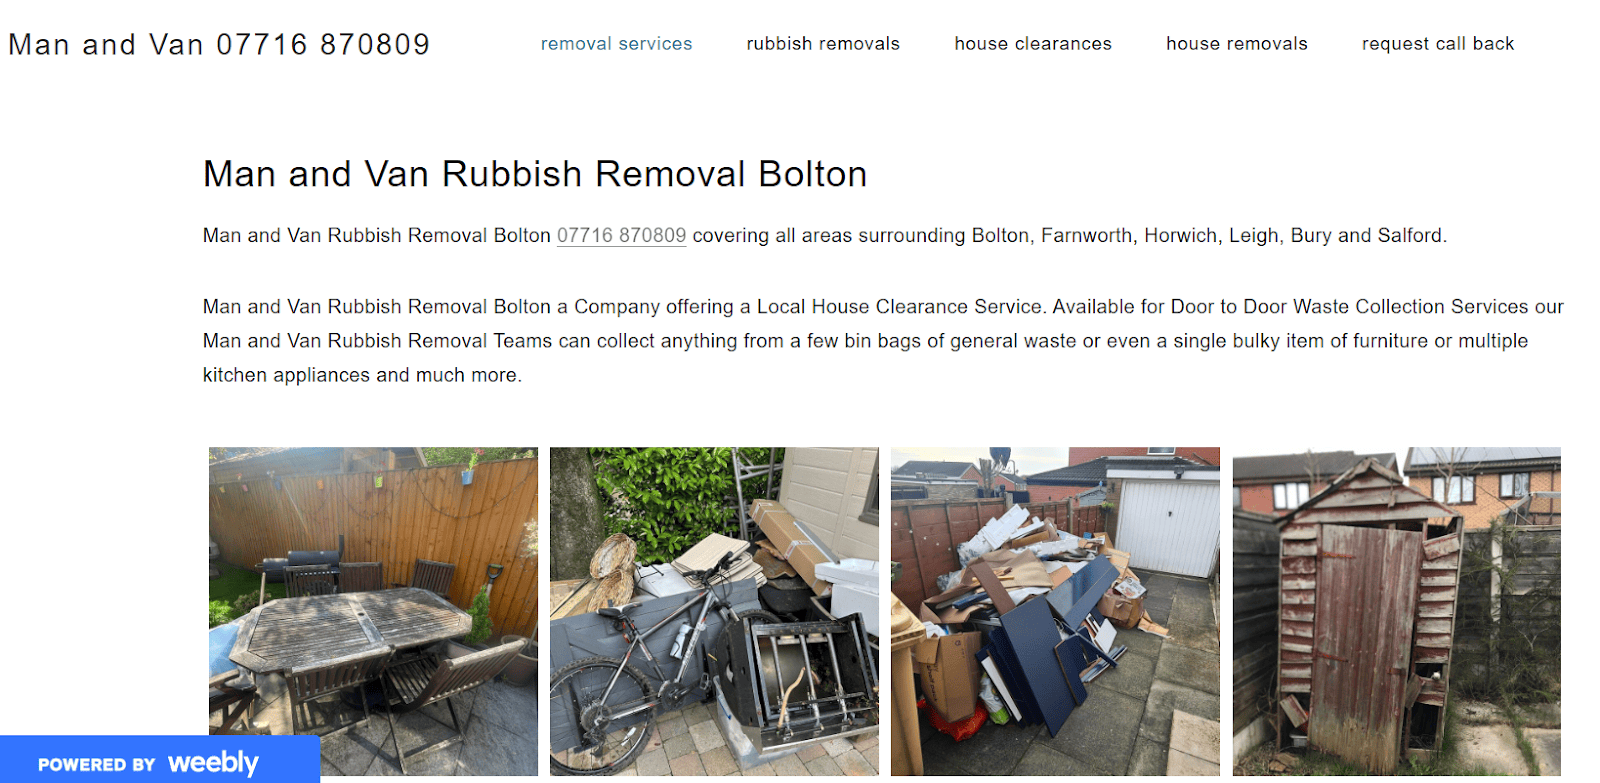The height and width of the screenshot is (783, 1600).
Task: Open the house clearances page
Action: pyautogui.click(x=1033, y=44)
